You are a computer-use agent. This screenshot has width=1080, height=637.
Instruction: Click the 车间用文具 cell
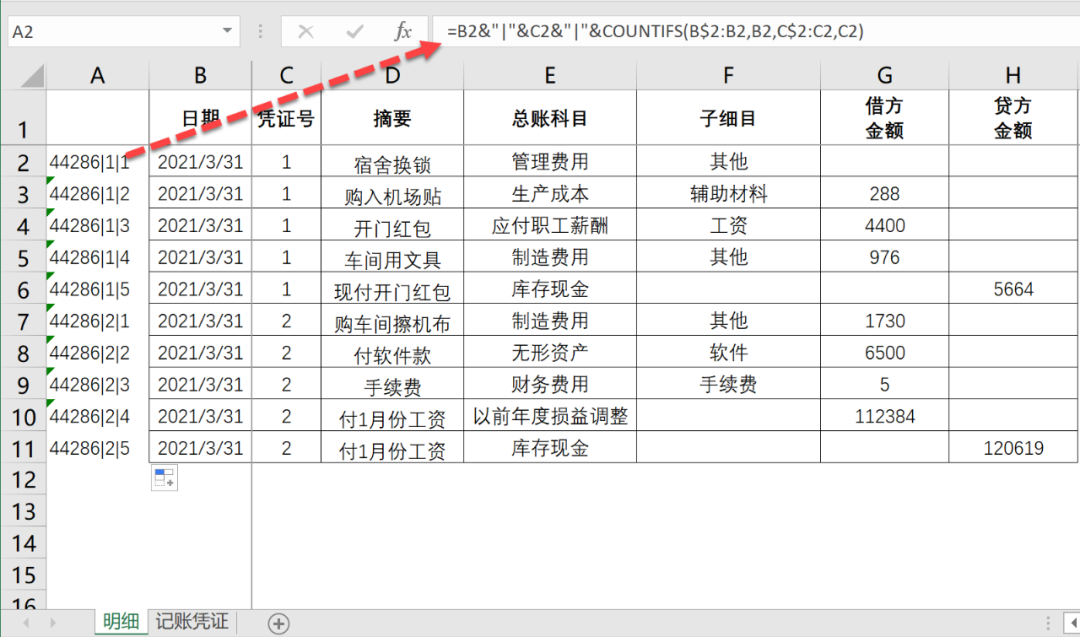(392, 258)
